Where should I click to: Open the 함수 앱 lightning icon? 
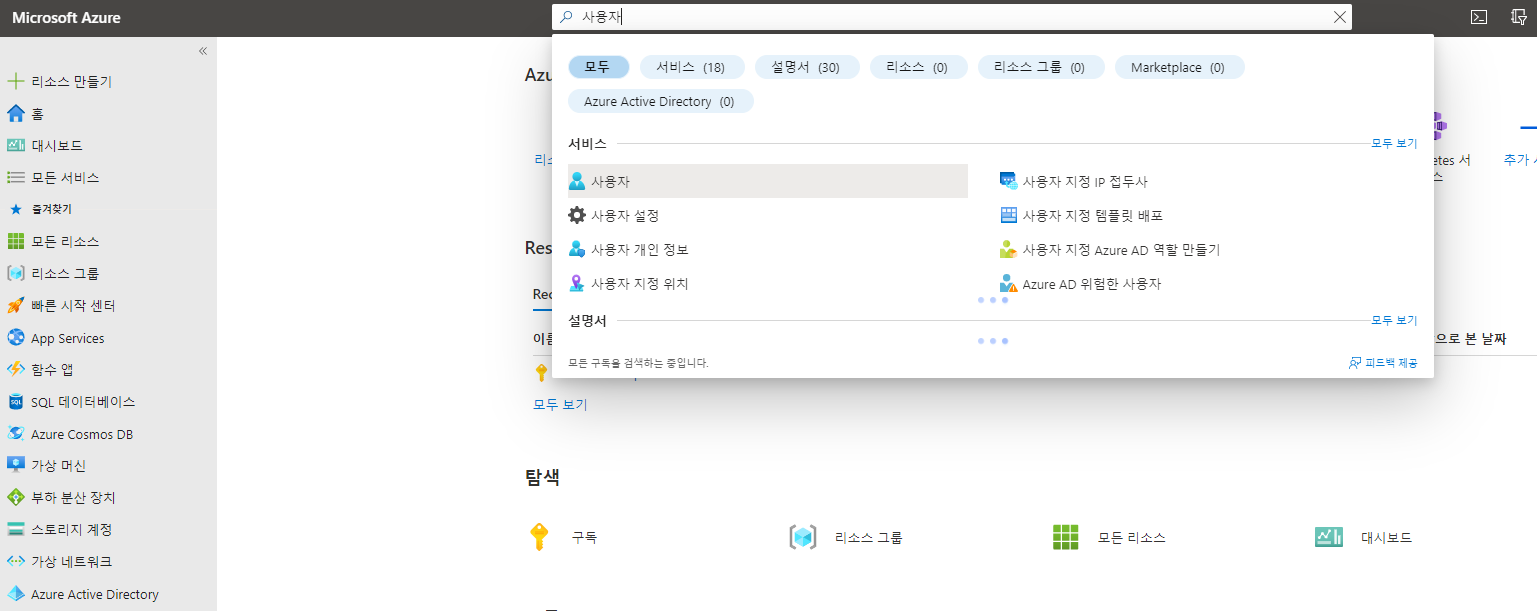coord(15,369)
